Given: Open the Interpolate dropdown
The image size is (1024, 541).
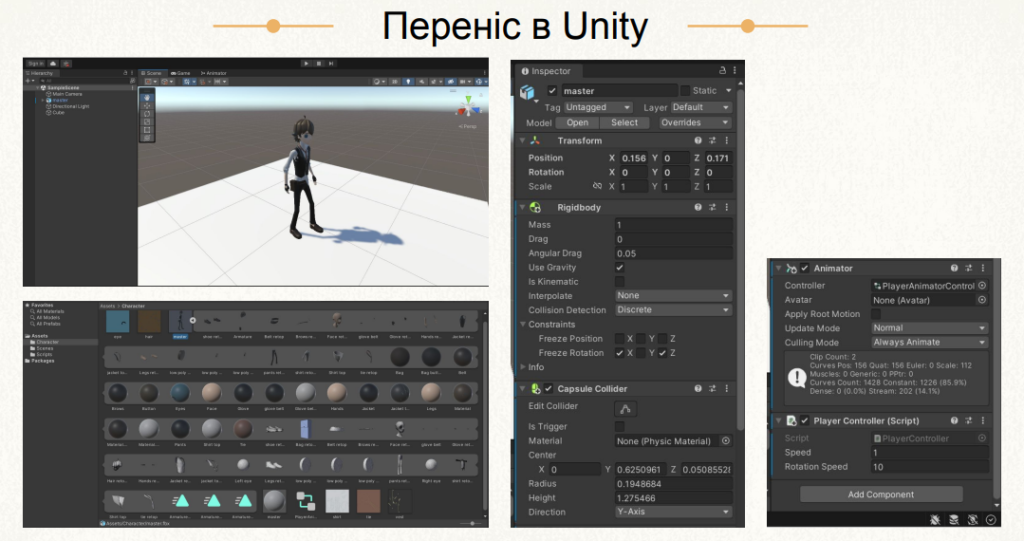Looking at the screenshot, I should [x=673, y=296].
